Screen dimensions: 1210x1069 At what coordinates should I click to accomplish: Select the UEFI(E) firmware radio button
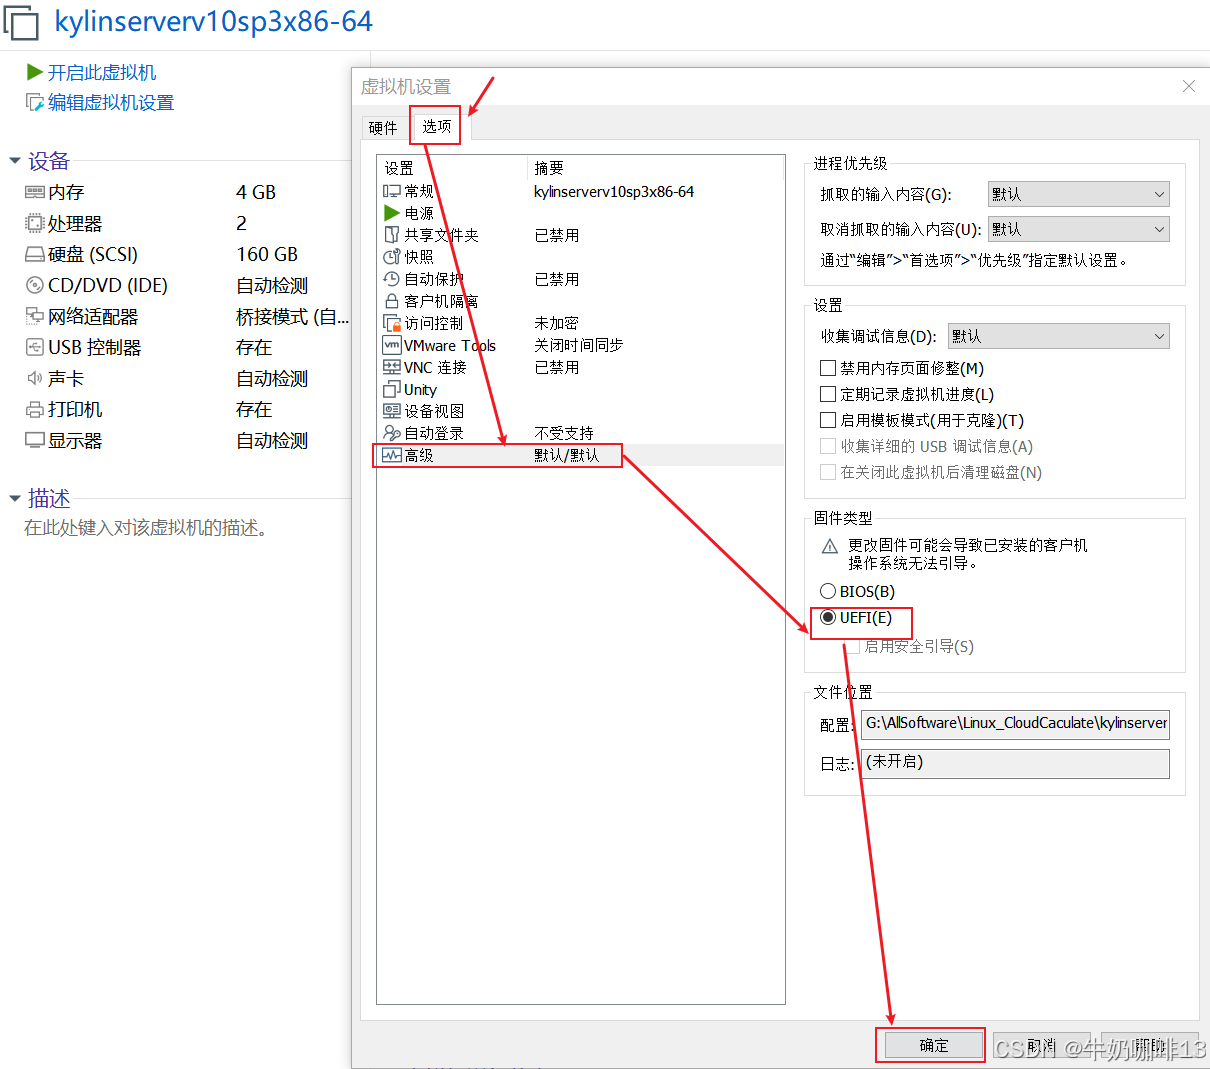[828, 617]
